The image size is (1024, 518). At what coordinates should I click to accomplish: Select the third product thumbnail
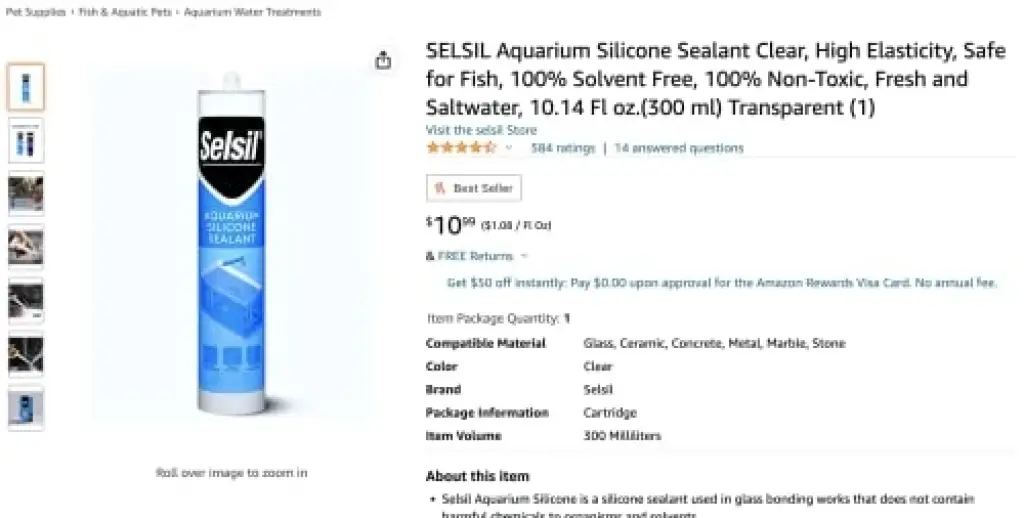tap(26, 194)
